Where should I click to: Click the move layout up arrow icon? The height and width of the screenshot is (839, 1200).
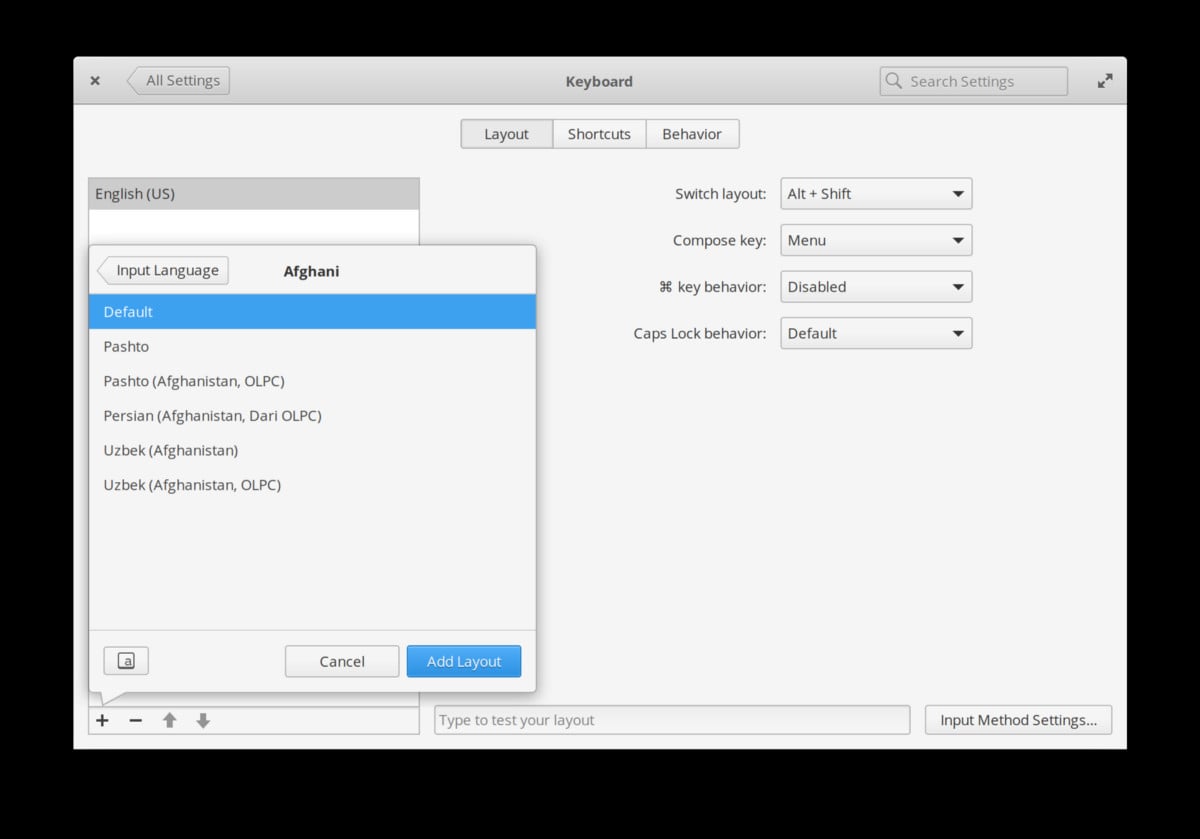click(x=169, y=720)
